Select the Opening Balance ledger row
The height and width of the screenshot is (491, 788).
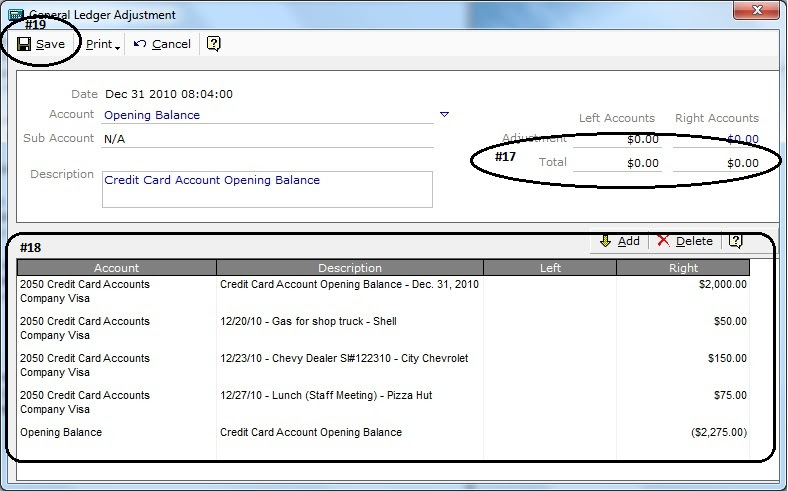point(383,432)
